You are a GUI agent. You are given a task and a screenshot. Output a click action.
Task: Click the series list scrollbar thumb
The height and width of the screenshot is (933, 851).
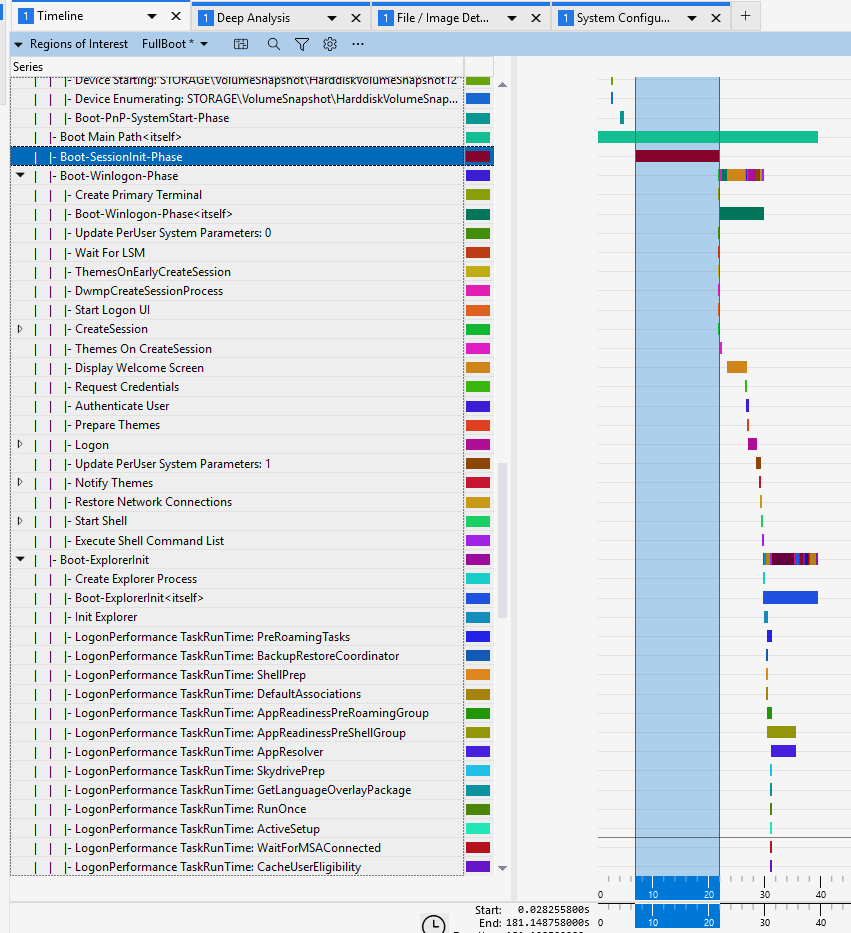click(502, 540)
